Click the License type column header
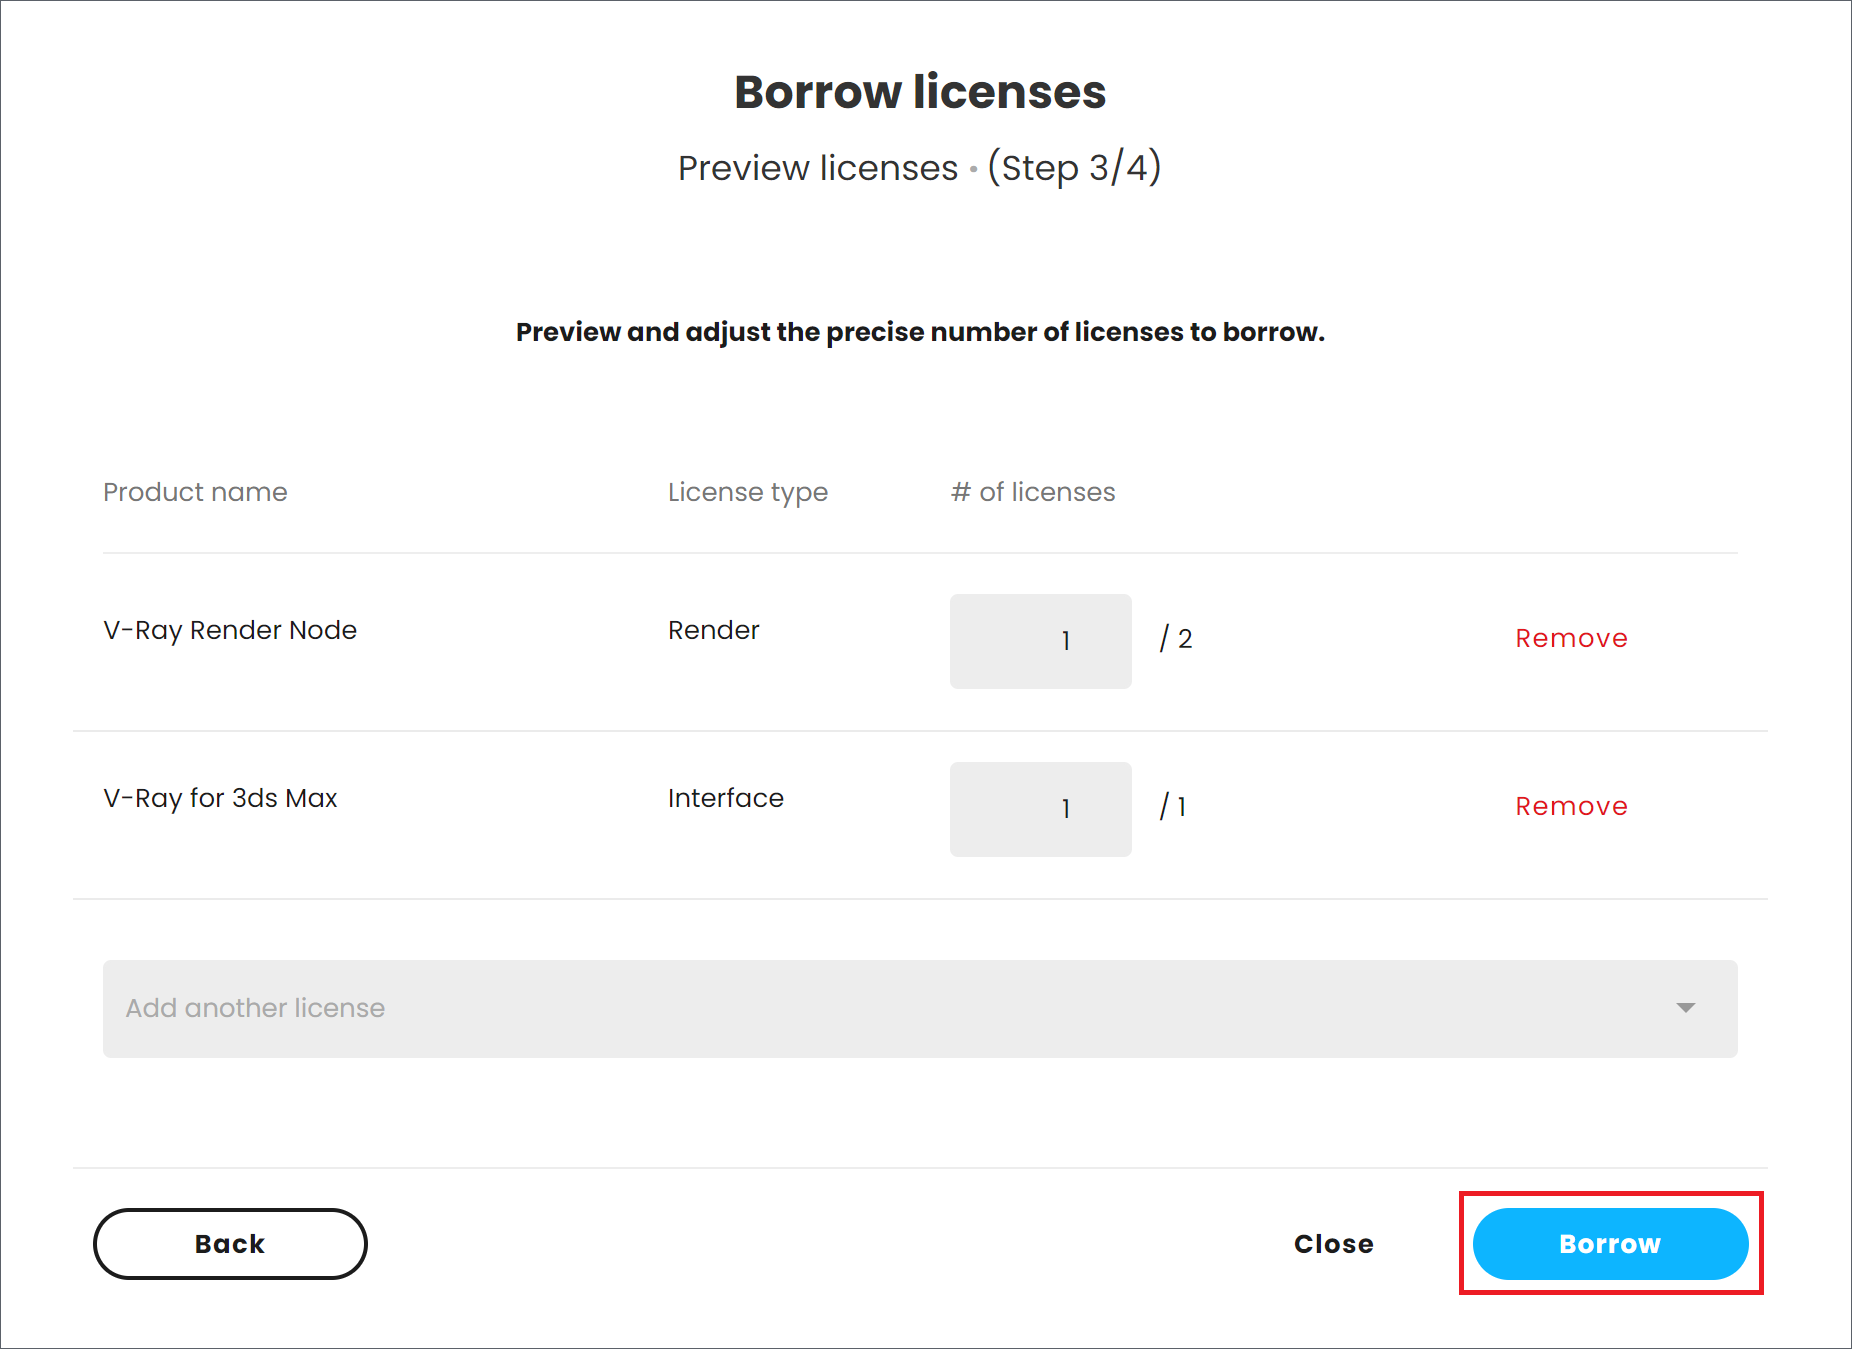 (747, 492)
